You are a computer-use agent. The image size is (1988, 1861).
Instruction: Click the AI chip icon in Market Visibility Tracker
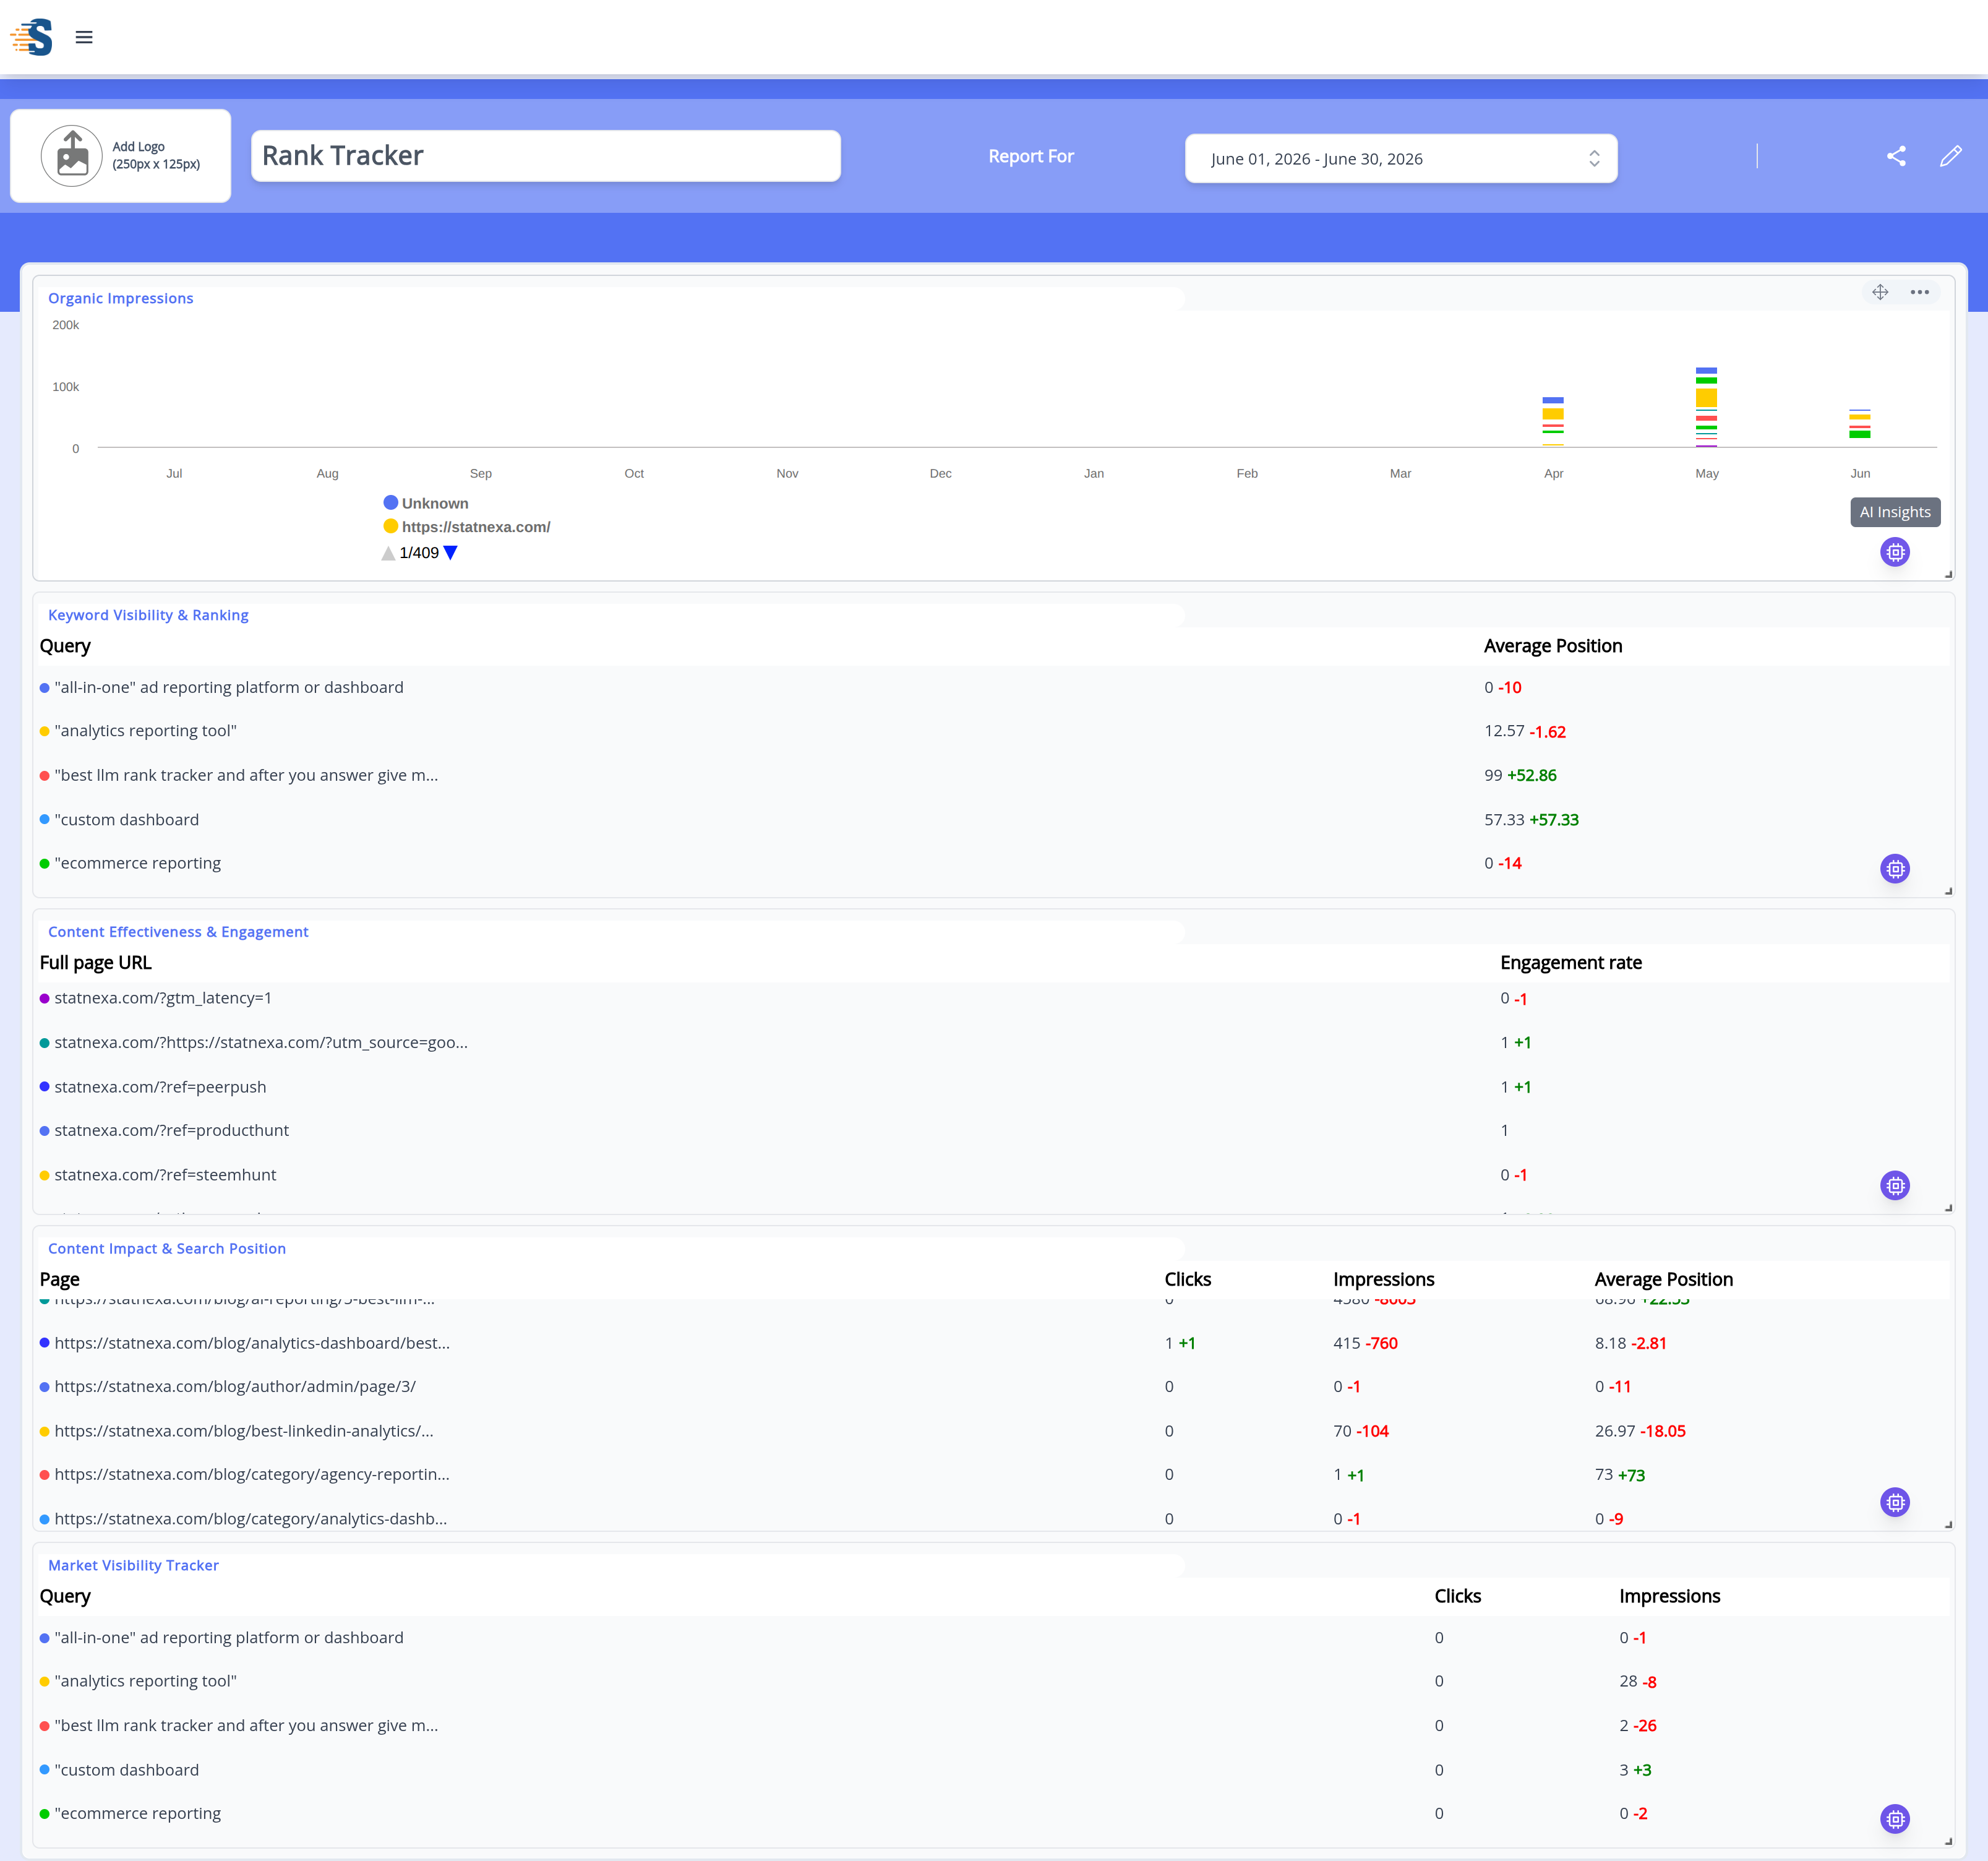[x=1895, y=1819]
